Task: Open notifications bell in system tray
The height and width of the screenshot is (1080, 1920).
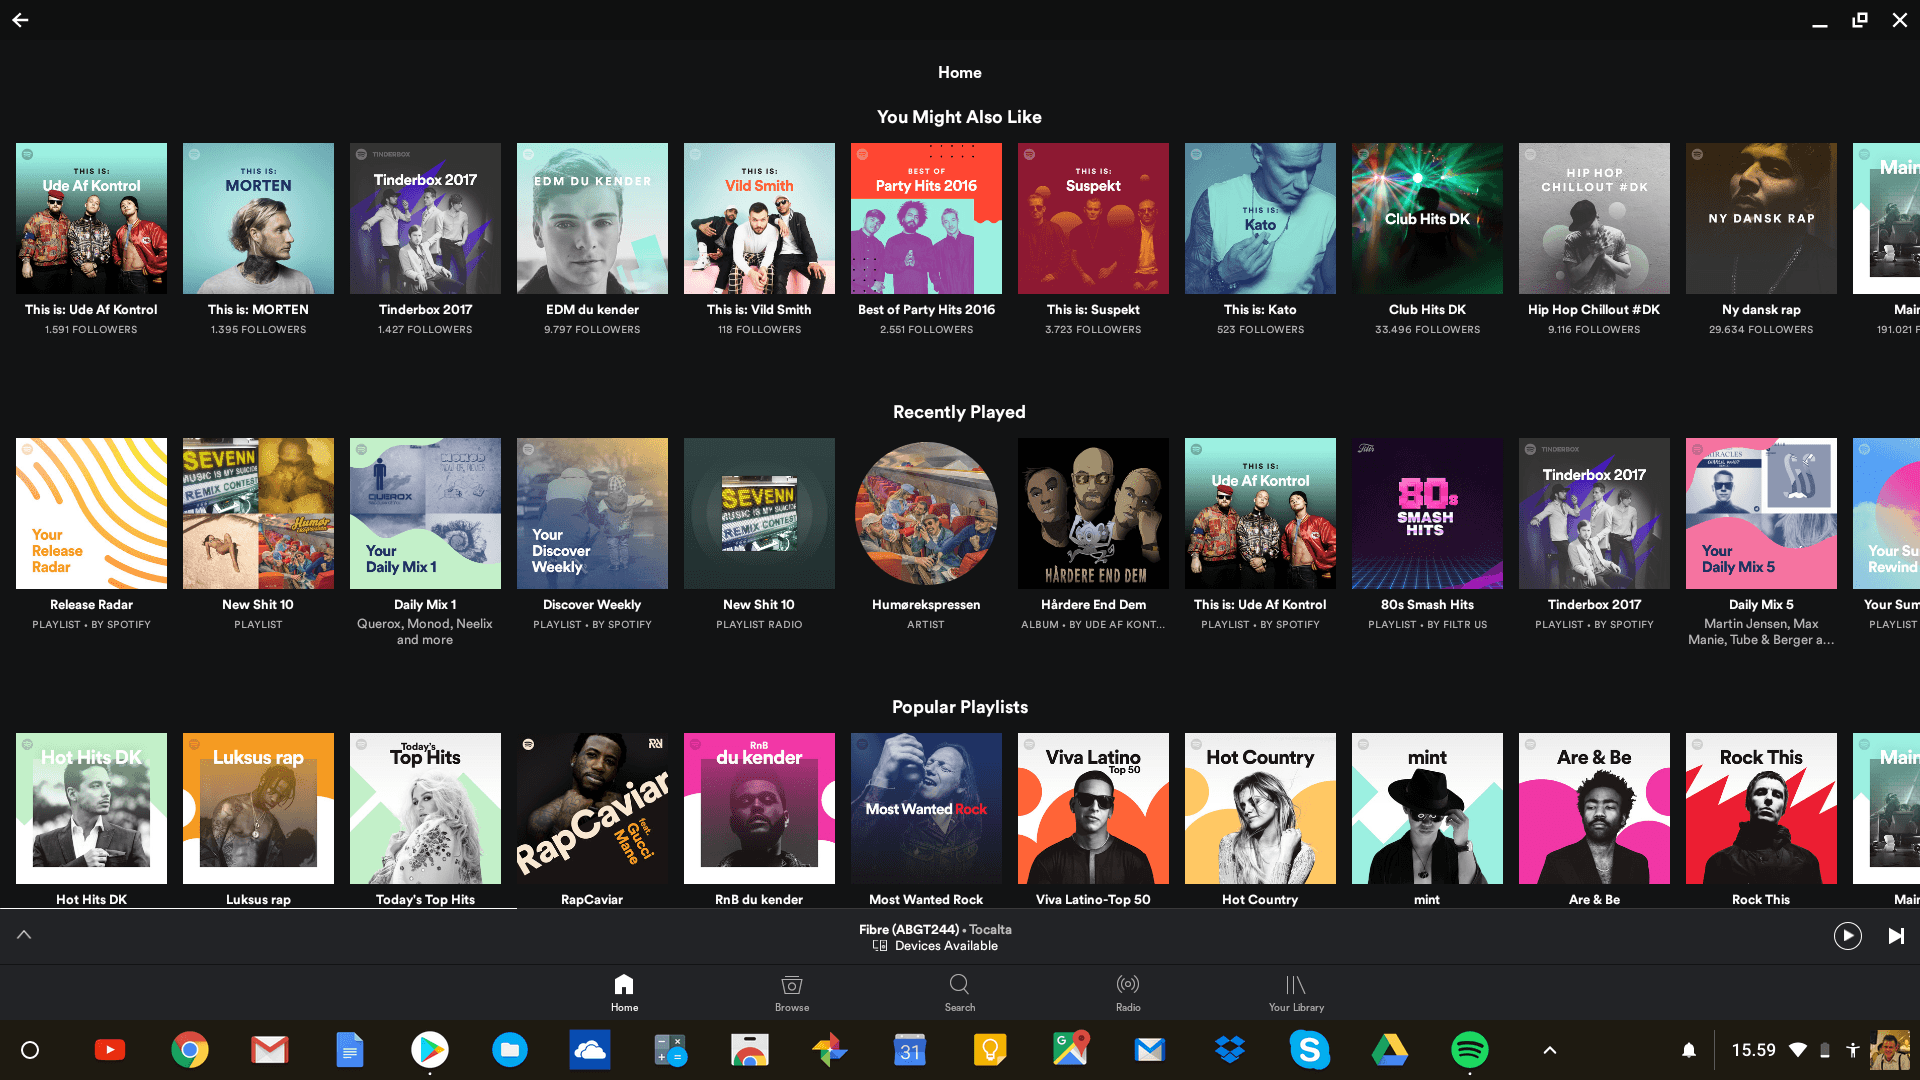Action: point(1689,1050)
